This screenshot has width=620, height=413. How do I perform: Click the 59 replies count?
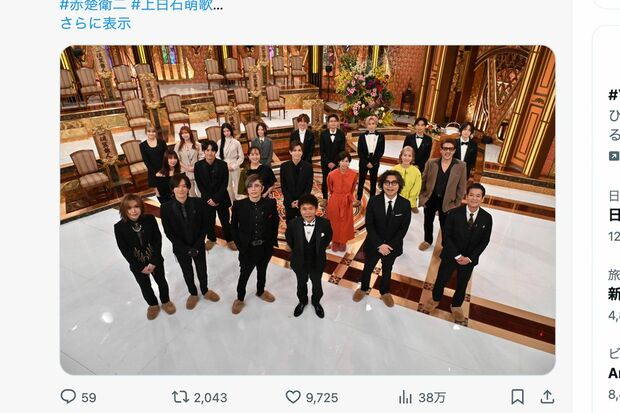coord(89,398)
